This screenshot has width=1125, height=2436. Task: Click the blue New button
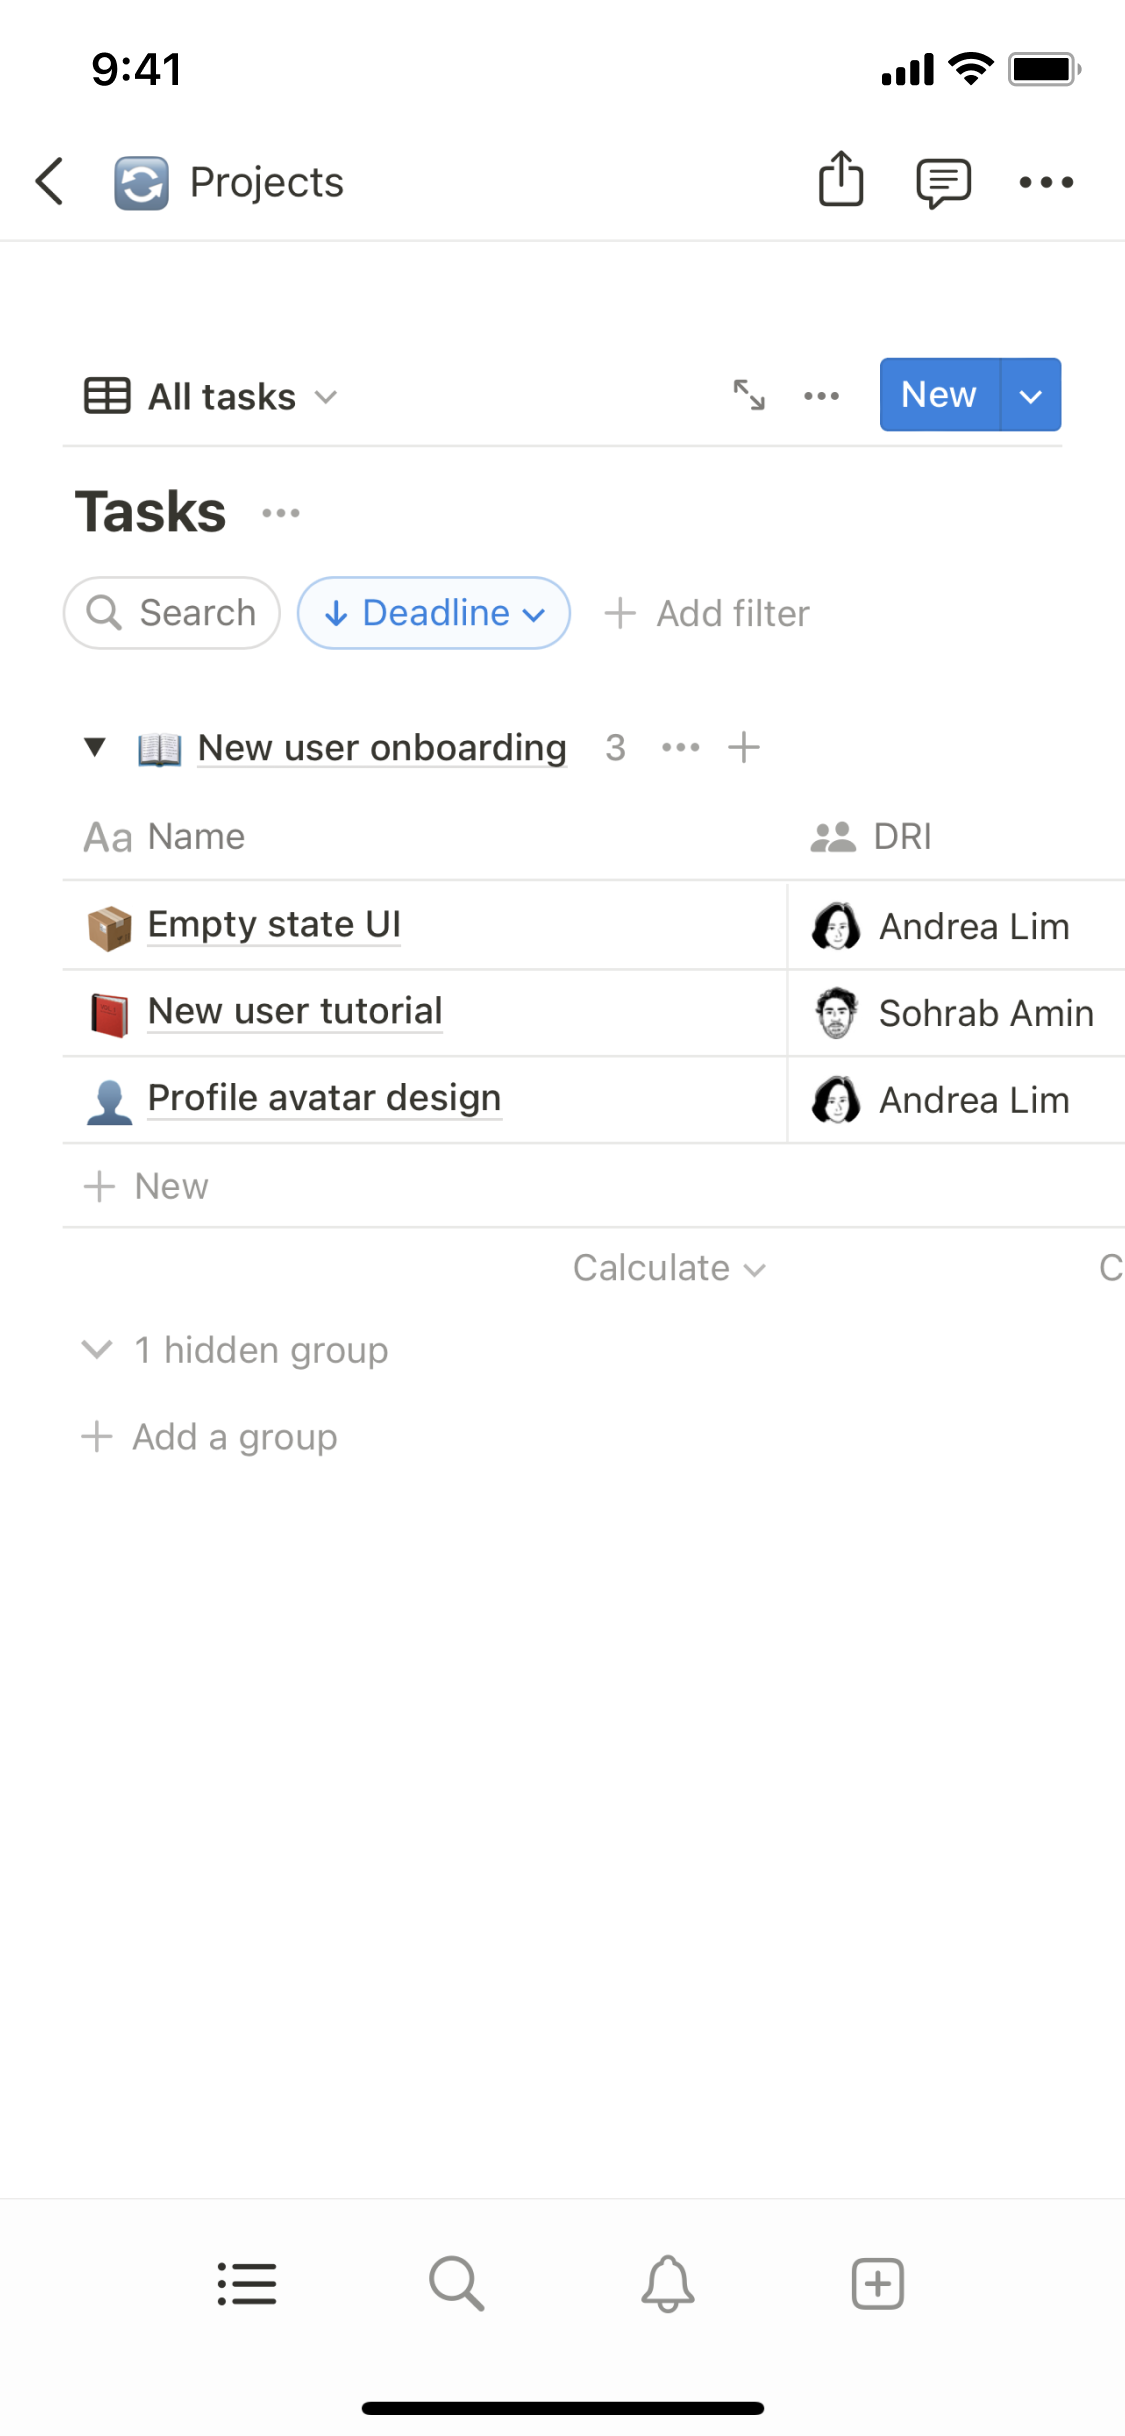pos(938,395)
